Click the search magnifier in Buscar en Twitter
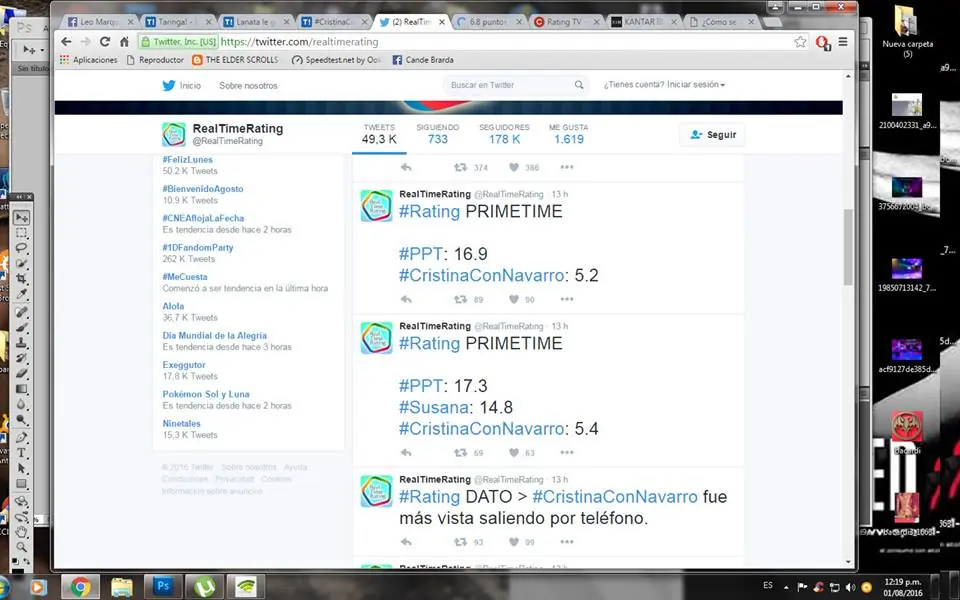Image resolution: width=960 pixels, height=600 pixels. tap(579, 85)
